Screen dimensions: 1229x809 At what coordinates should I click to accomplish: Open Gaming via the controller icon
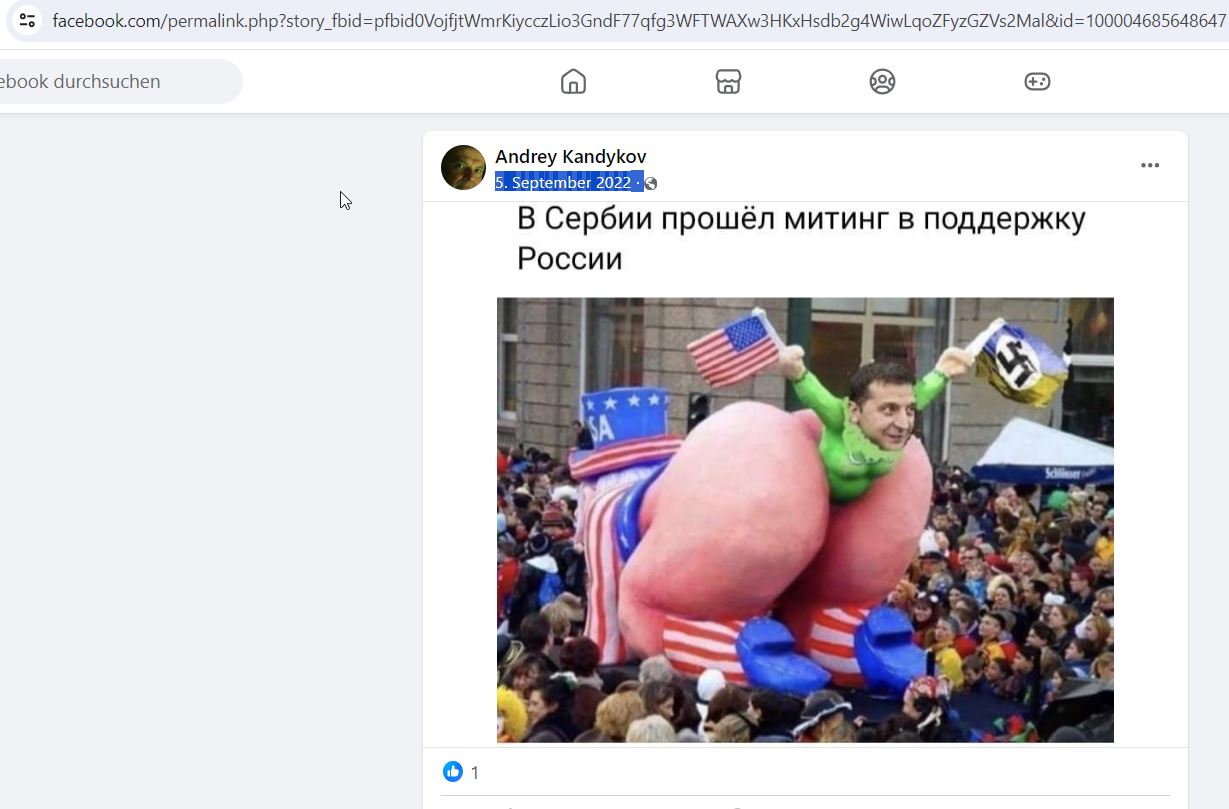click(1037, 81)
